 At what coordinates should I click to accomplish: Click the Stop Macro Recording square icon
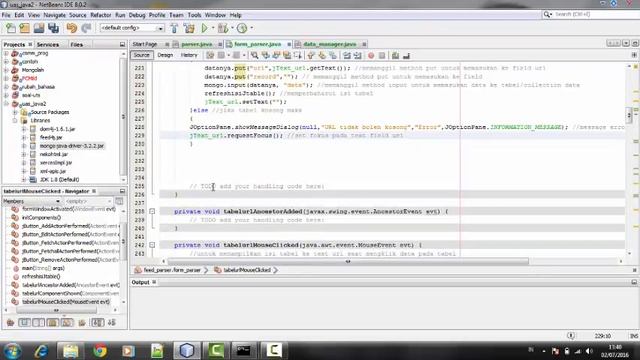point(382,56)
